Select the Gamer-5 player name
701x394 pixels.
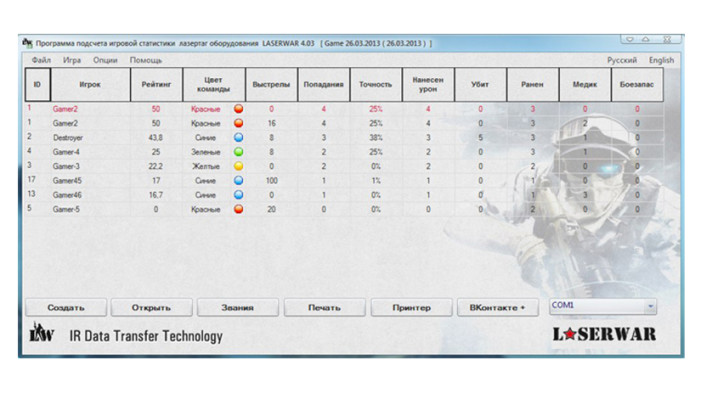click(x=66, y=209)
